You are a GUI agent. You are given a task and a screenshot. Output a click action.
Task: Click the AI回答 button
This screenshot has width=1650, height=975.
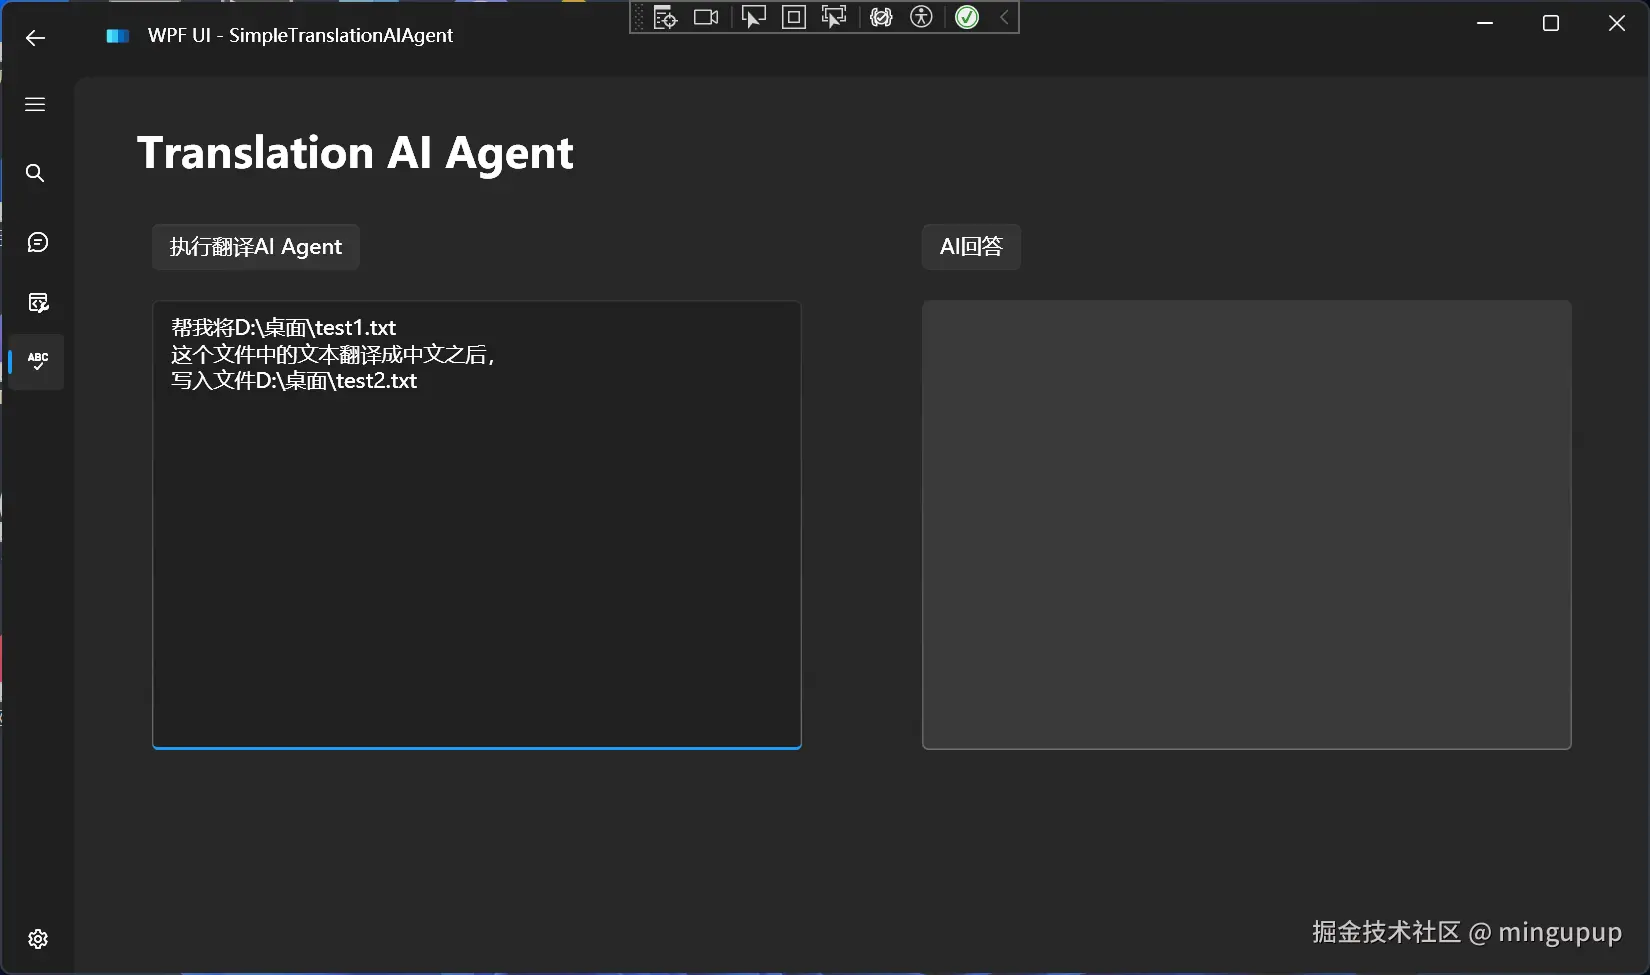click(971, 247)
